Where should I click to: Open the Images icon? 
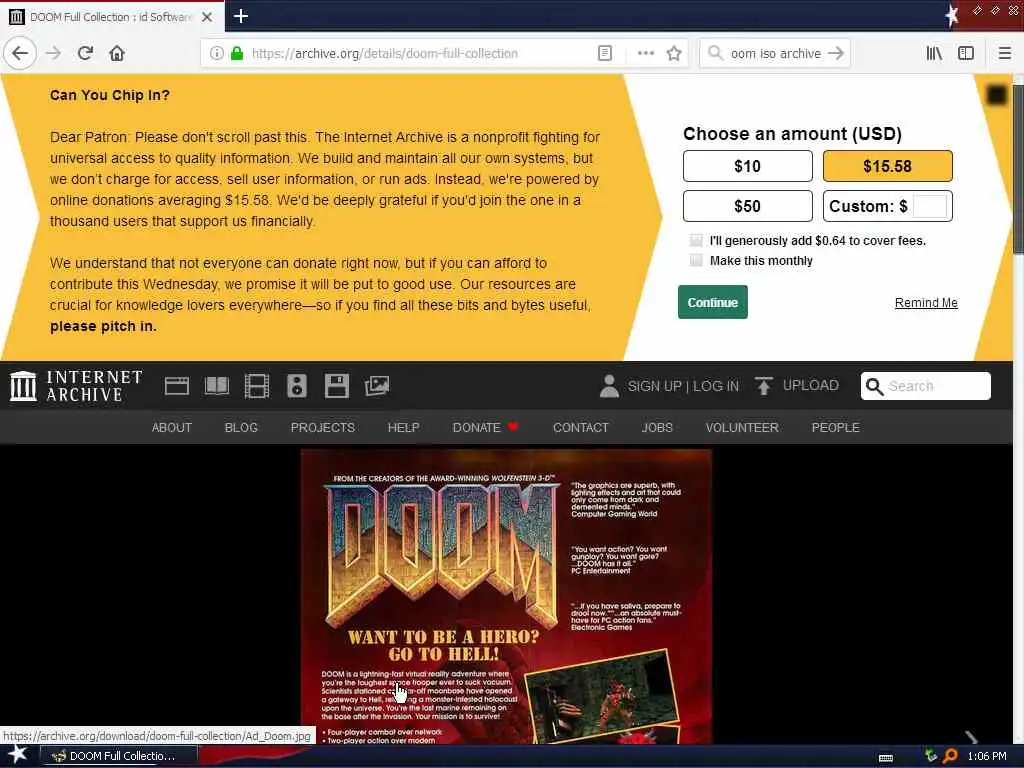click(377, 386)
